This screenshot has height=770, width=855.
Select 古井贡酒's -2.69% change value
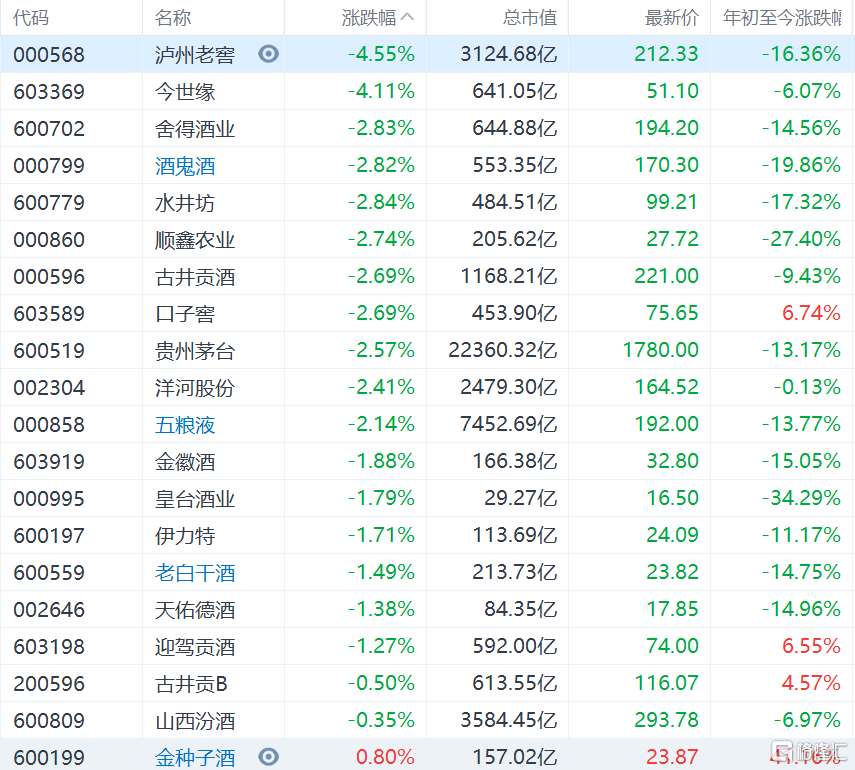click(x=381, y=276)
